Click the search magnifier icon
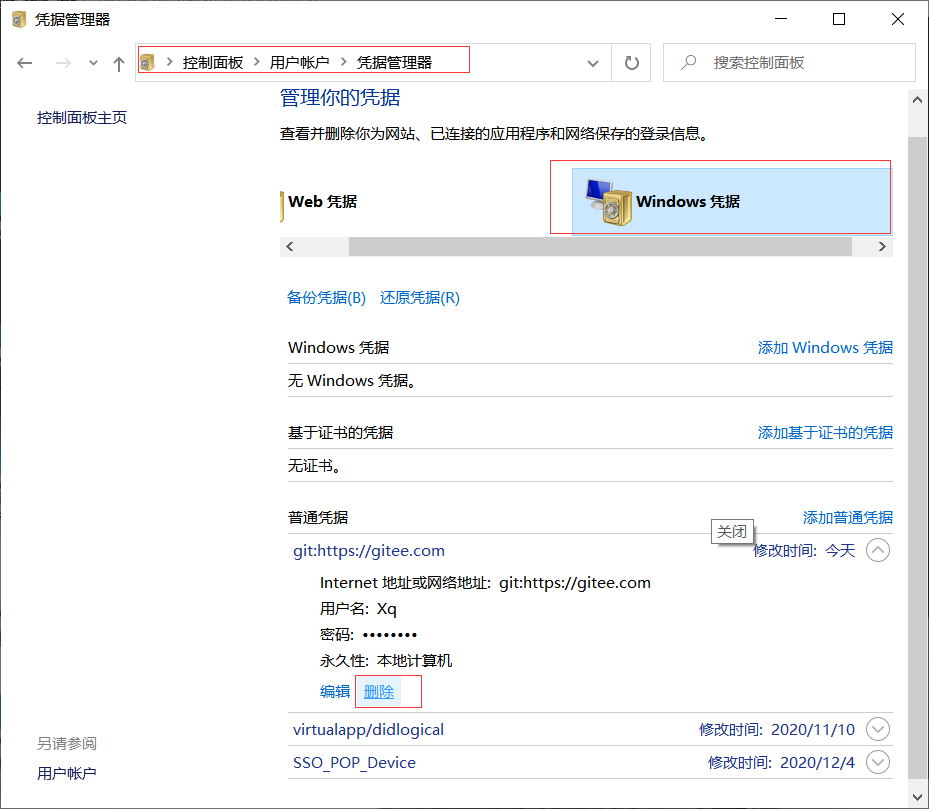 point(686,62)
